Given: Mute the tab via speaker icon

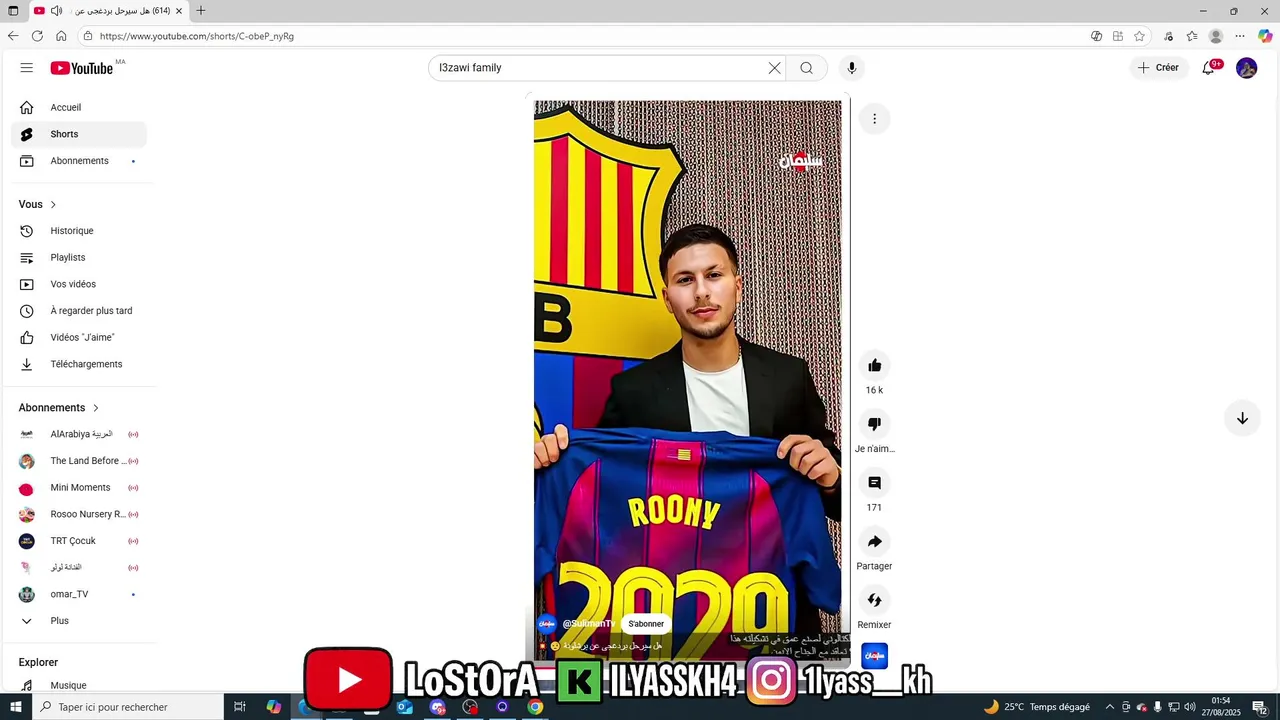Looking at the screenshot, I should (x=57, y=11).
